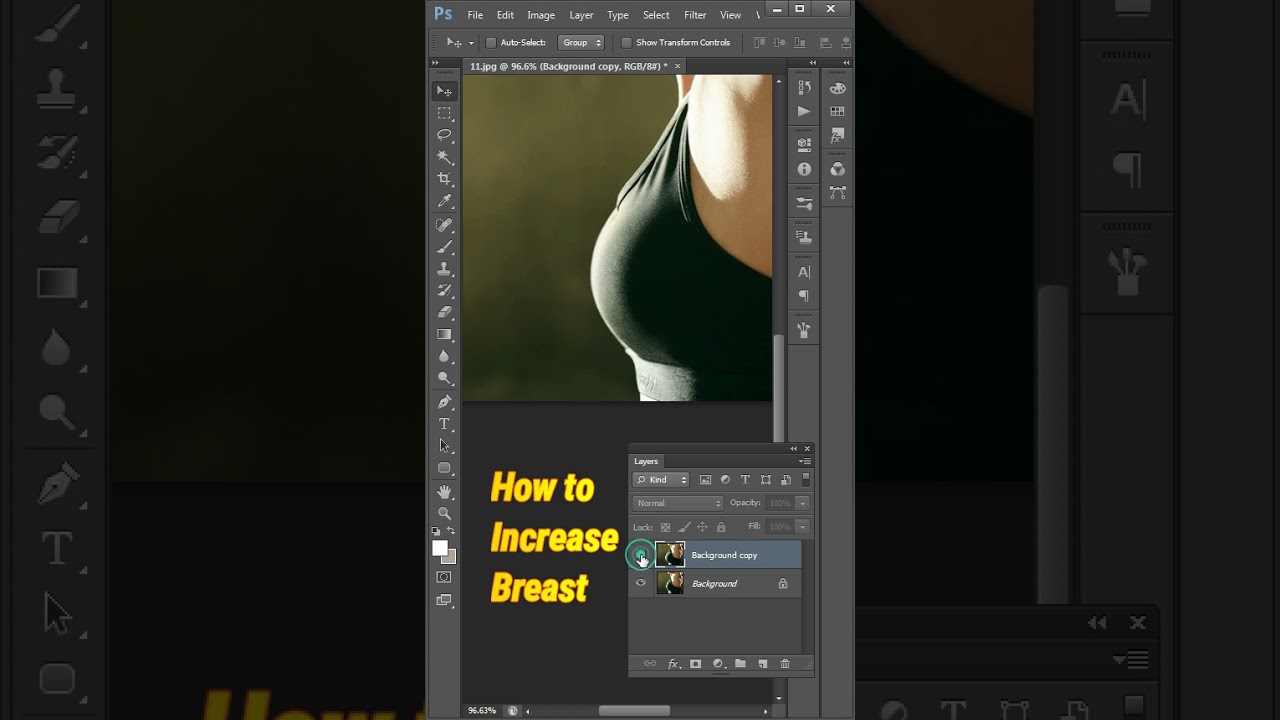Toggle pixel layer filter in Layers

[705, 480]
